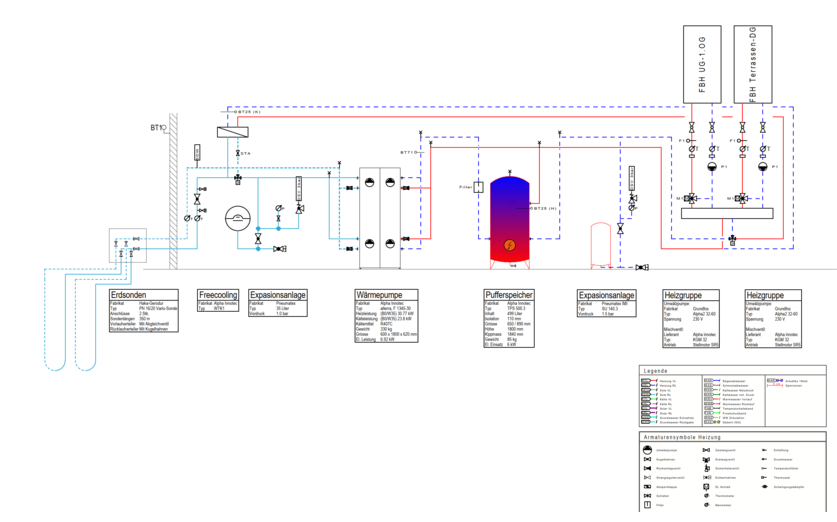This screenshot has width=837, height=522.
Task: Select the Temperaturfühler legend symbol
Action: [x=764, y=468]
